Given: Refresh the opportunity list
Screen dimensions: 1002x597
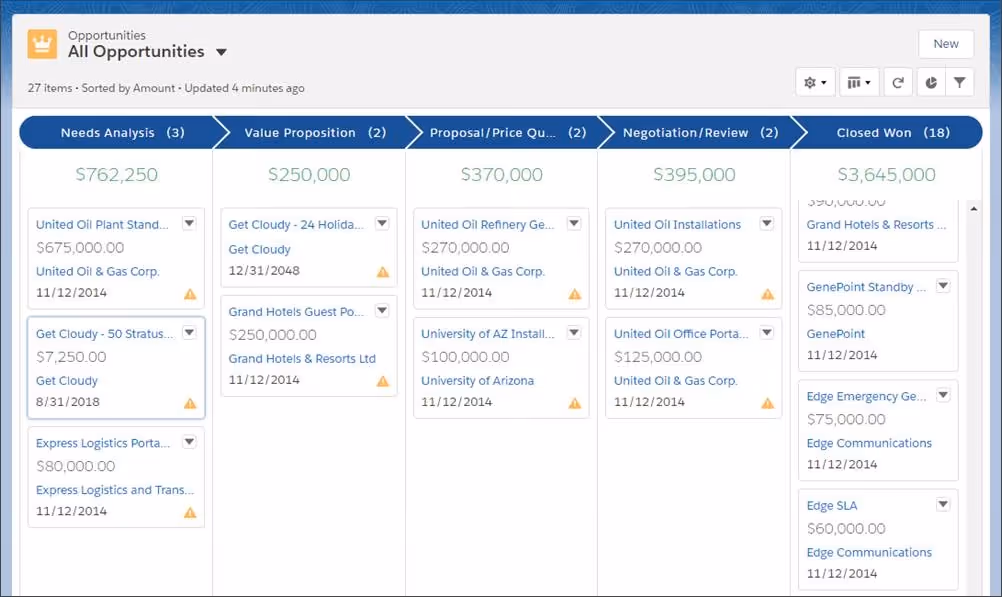Looking at the screenshot, I should click(897, 82).
